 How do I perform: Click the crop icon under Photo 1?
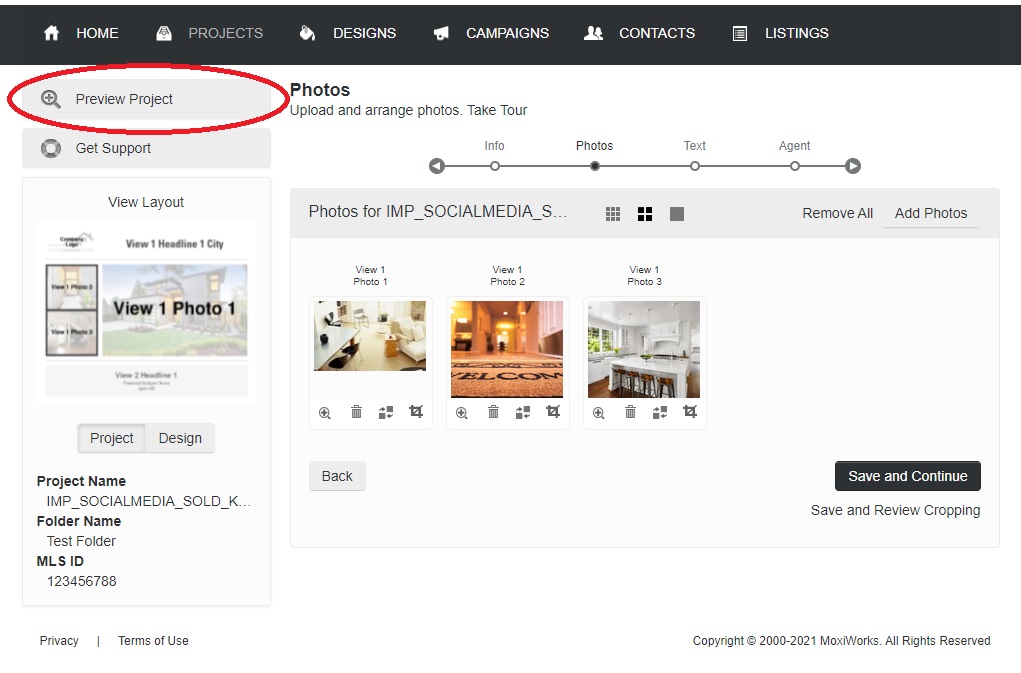416,412
